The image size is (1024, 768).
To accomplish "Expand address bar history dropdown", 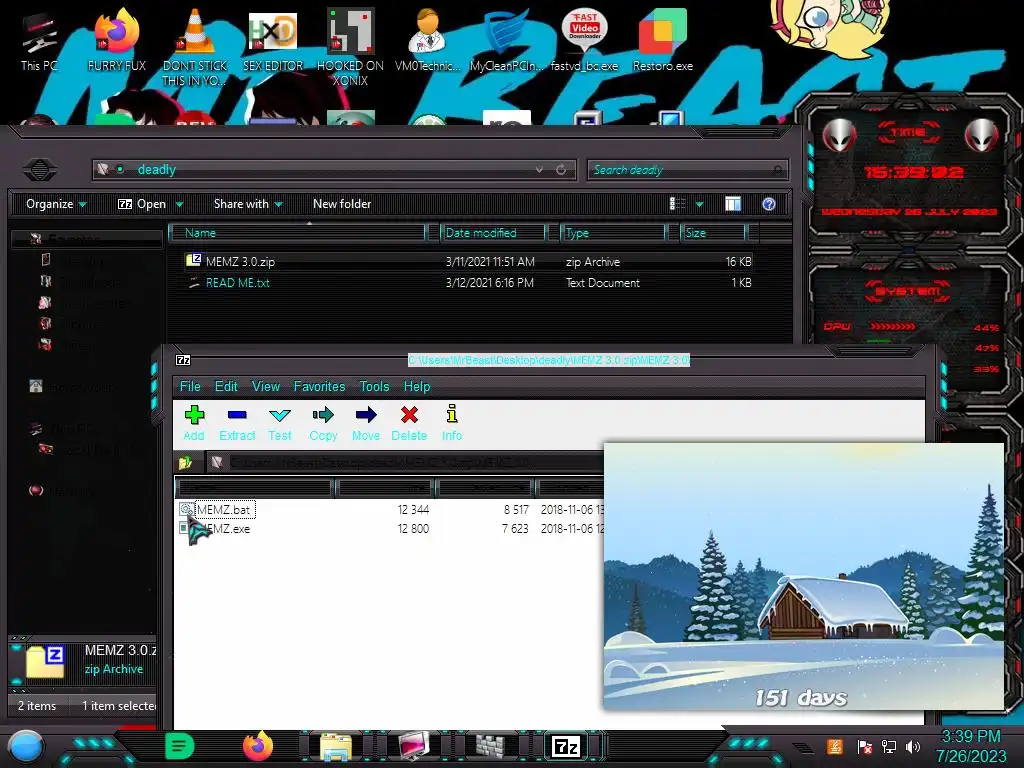I will 539,170.
